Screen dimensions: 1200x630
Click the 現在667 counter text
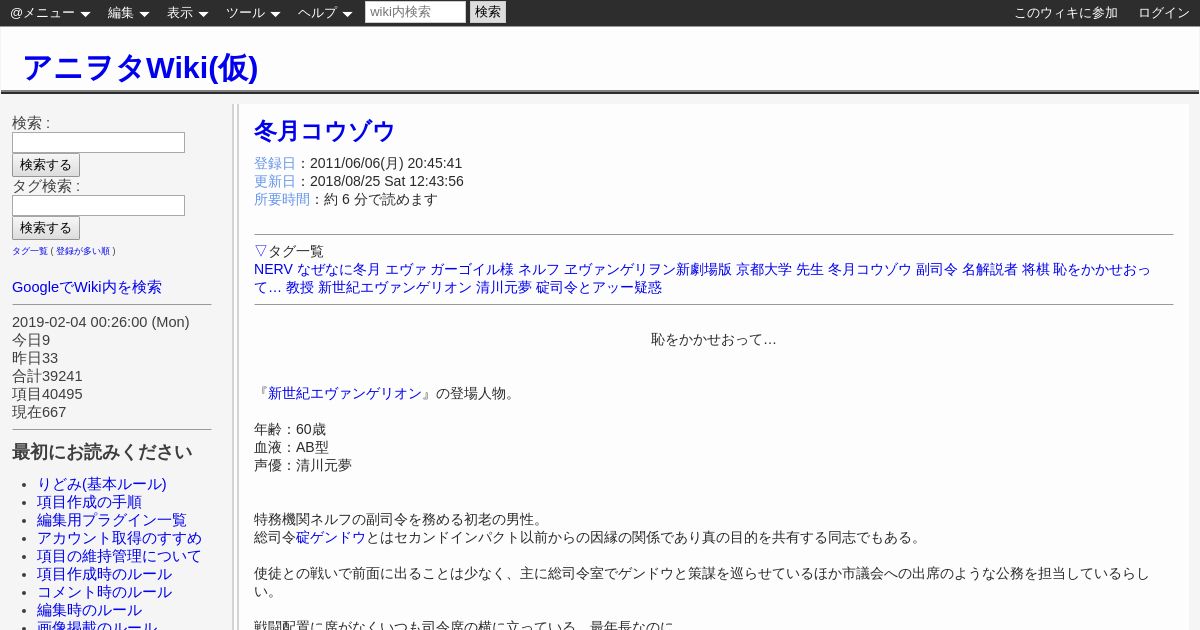[x=39, y=412]
